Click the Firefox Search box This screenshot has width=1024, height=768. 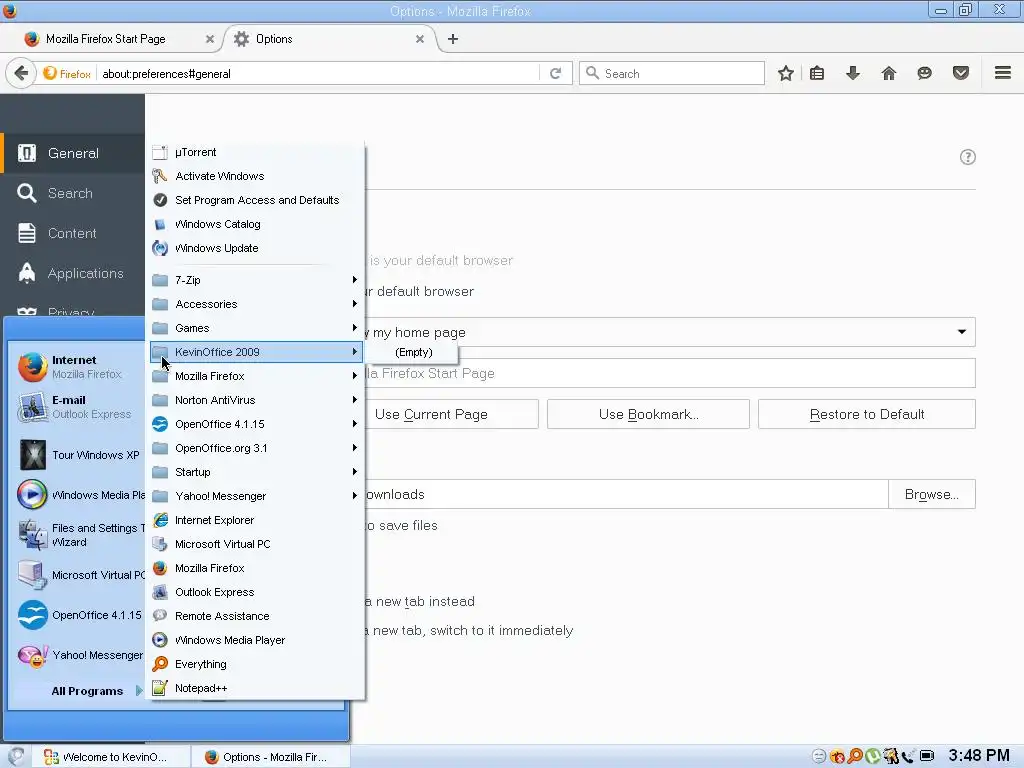point(672,73)
